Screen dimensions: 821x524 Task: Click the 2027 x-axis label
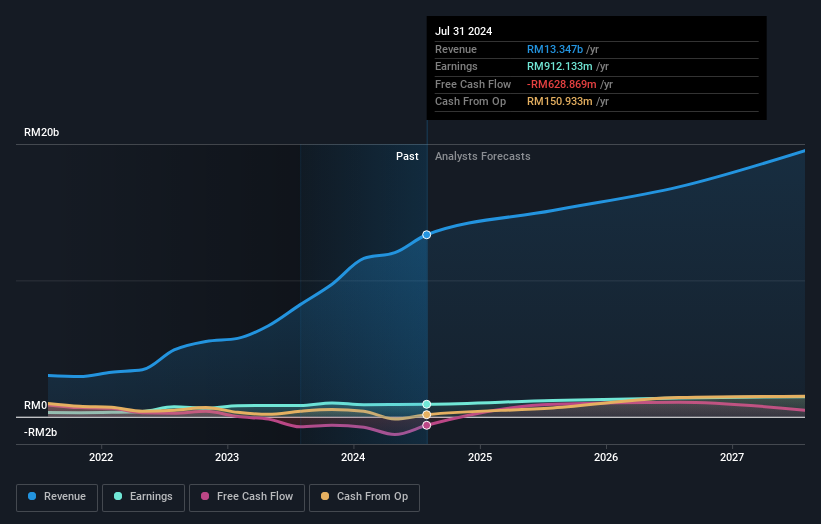pos(732,457)
